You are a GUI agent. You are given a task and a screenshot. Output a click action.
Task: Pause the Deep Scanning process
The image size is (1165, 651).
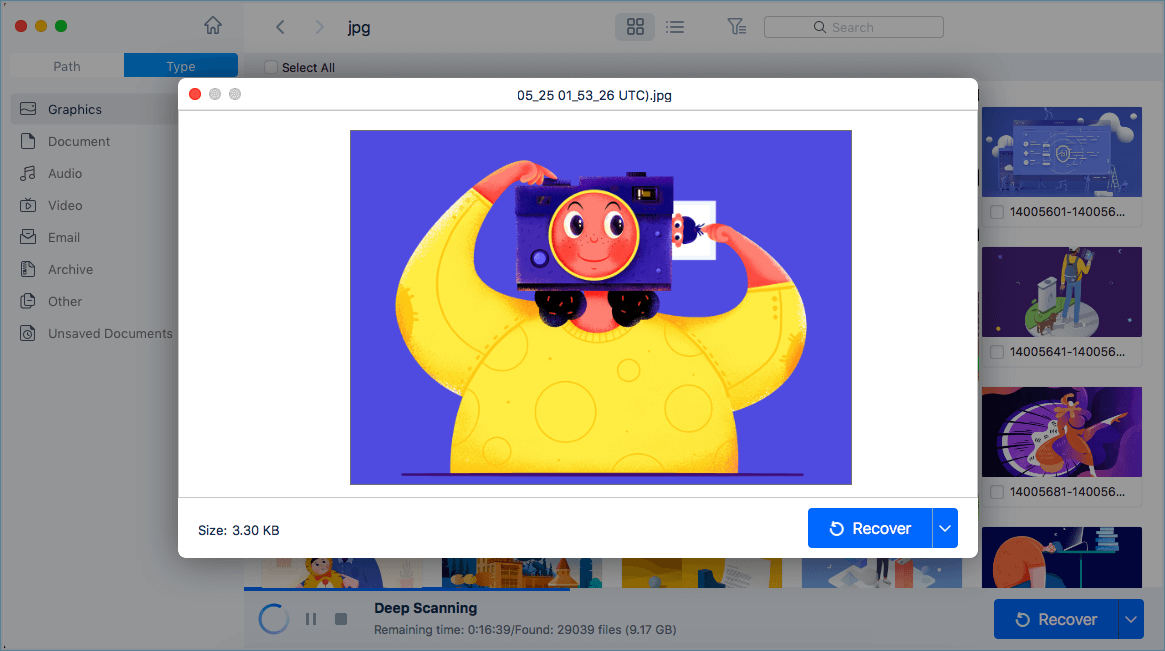point(311,619)
